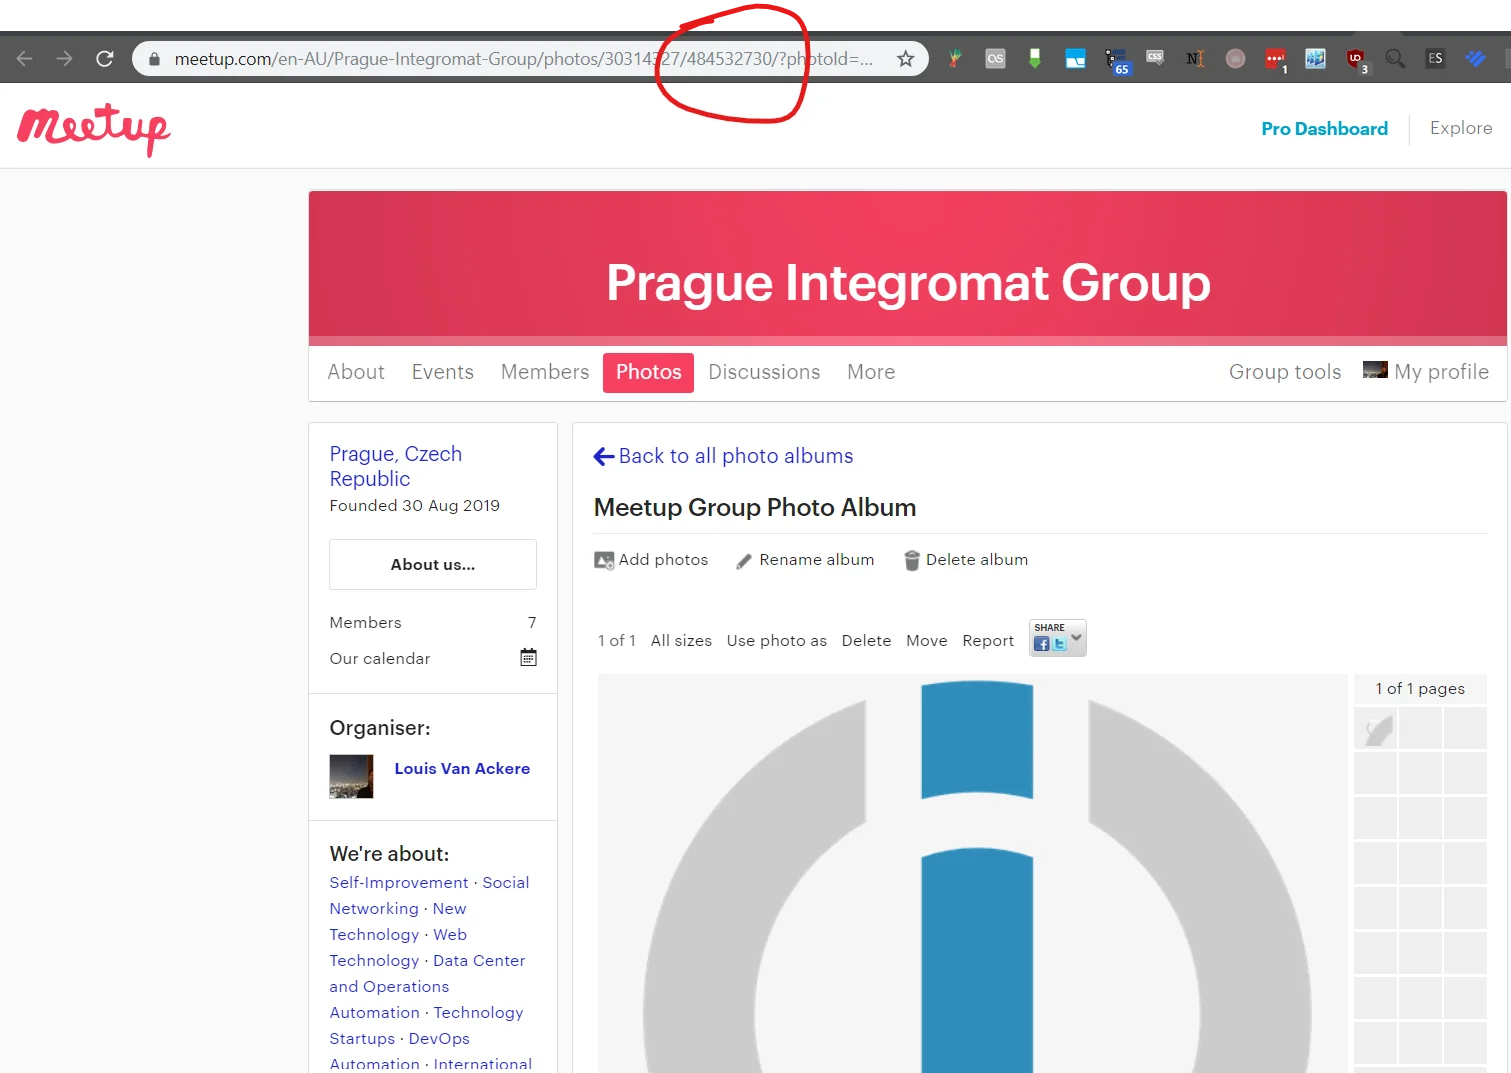Click the Data Center and Operations topic
This screenshot has height=1073, width=1511.
pyautogui.click(x=428, y=974)
